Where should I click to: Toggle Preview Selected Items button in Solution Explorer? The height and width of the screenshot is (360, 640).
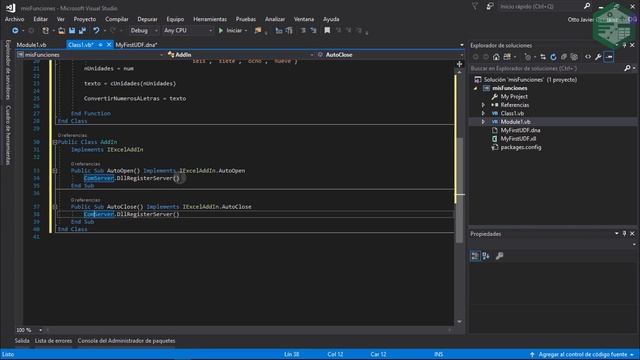pyautogui.click(x=609, y=57)
